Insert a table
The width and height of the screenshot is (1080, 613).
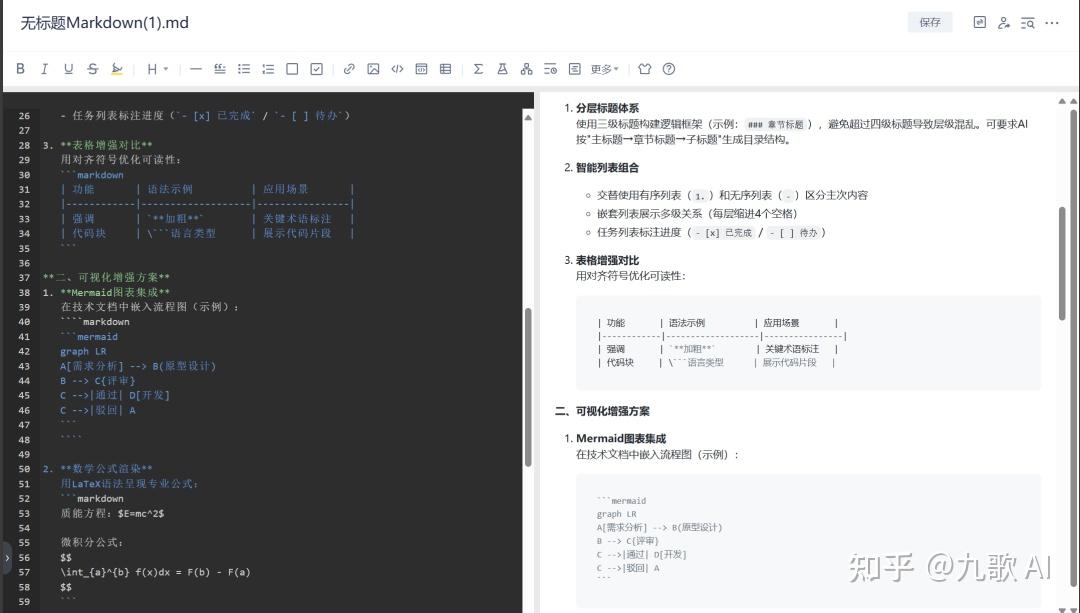point(445,68)
